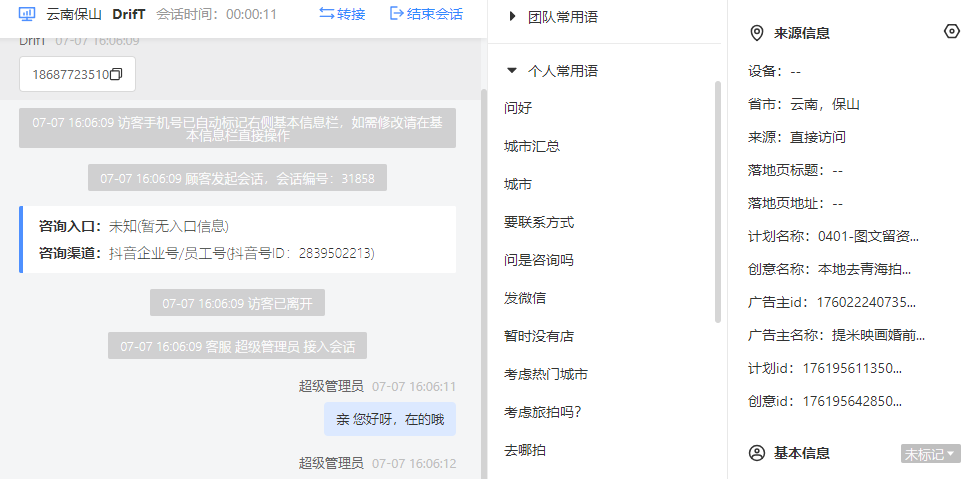Expand the 团队常用语 section

point(512,17)
